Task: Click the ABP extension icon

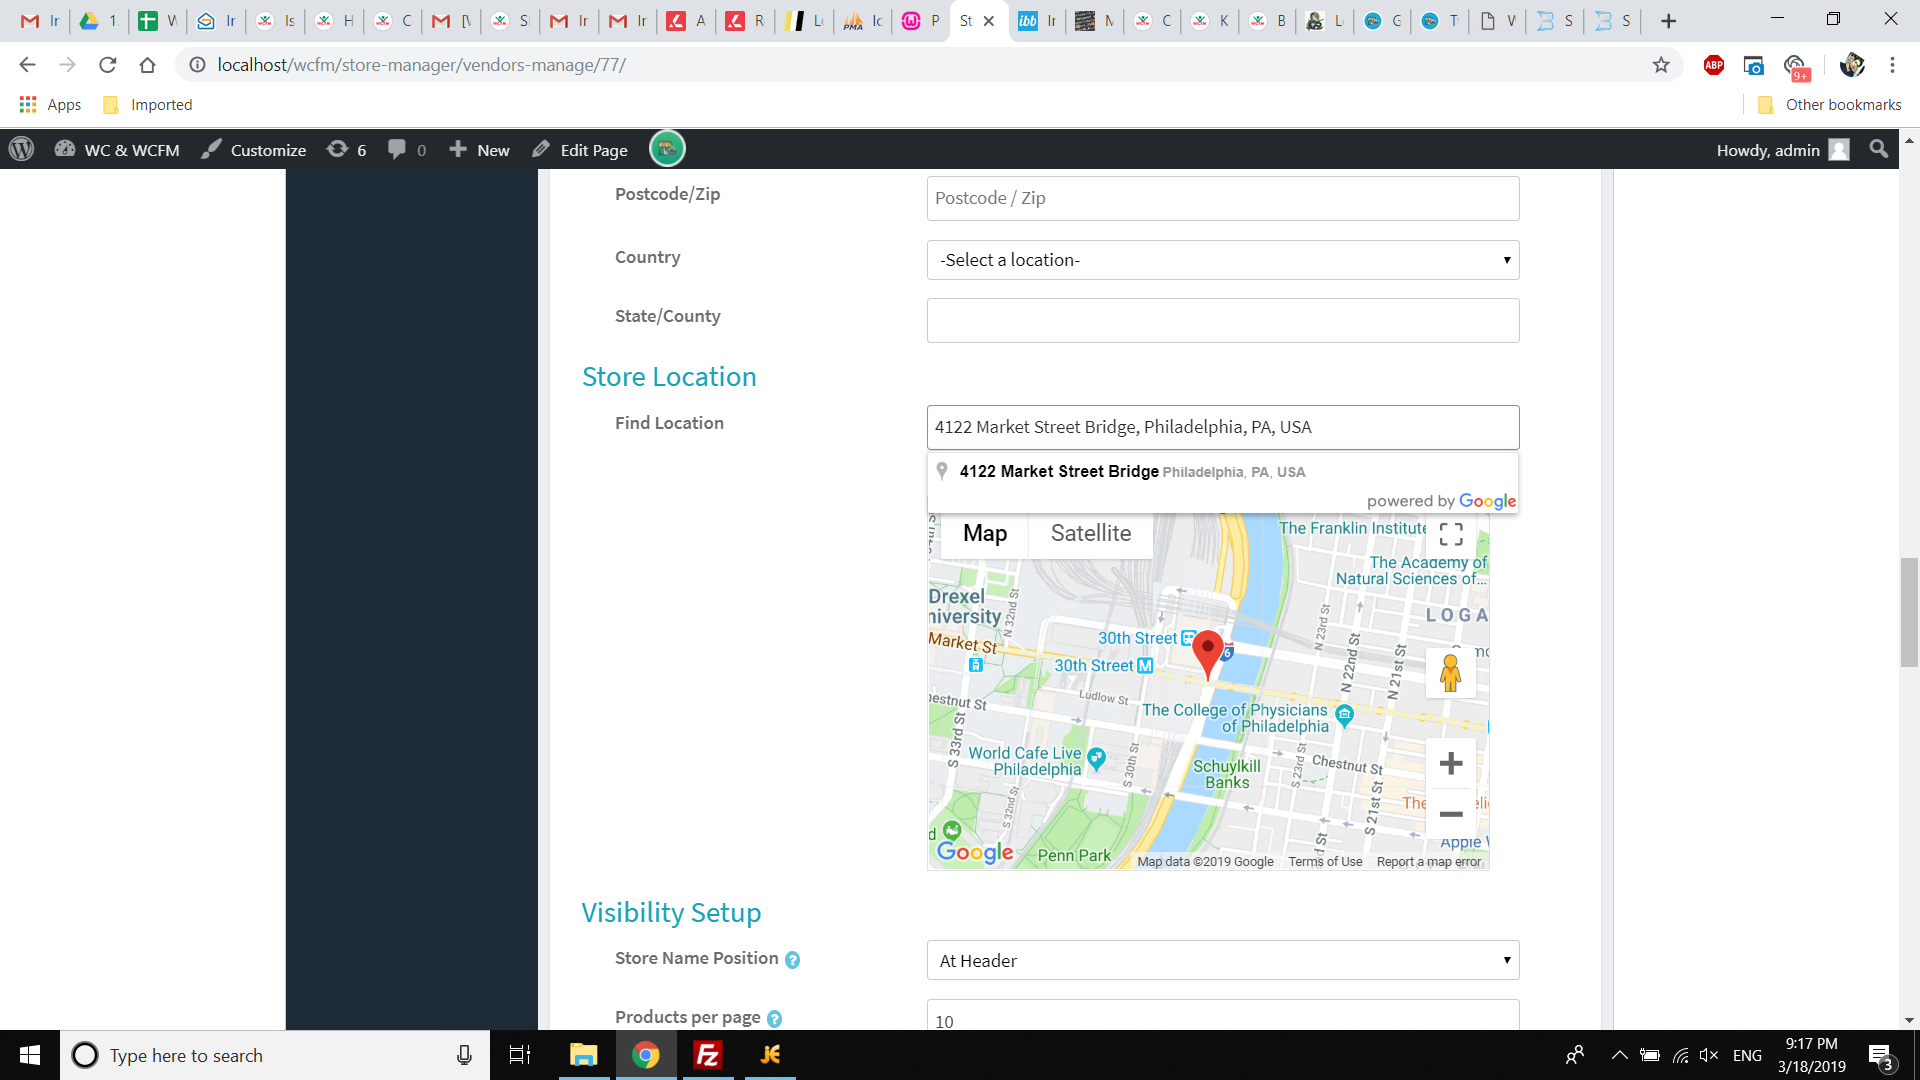Action: pos(1714,65)
